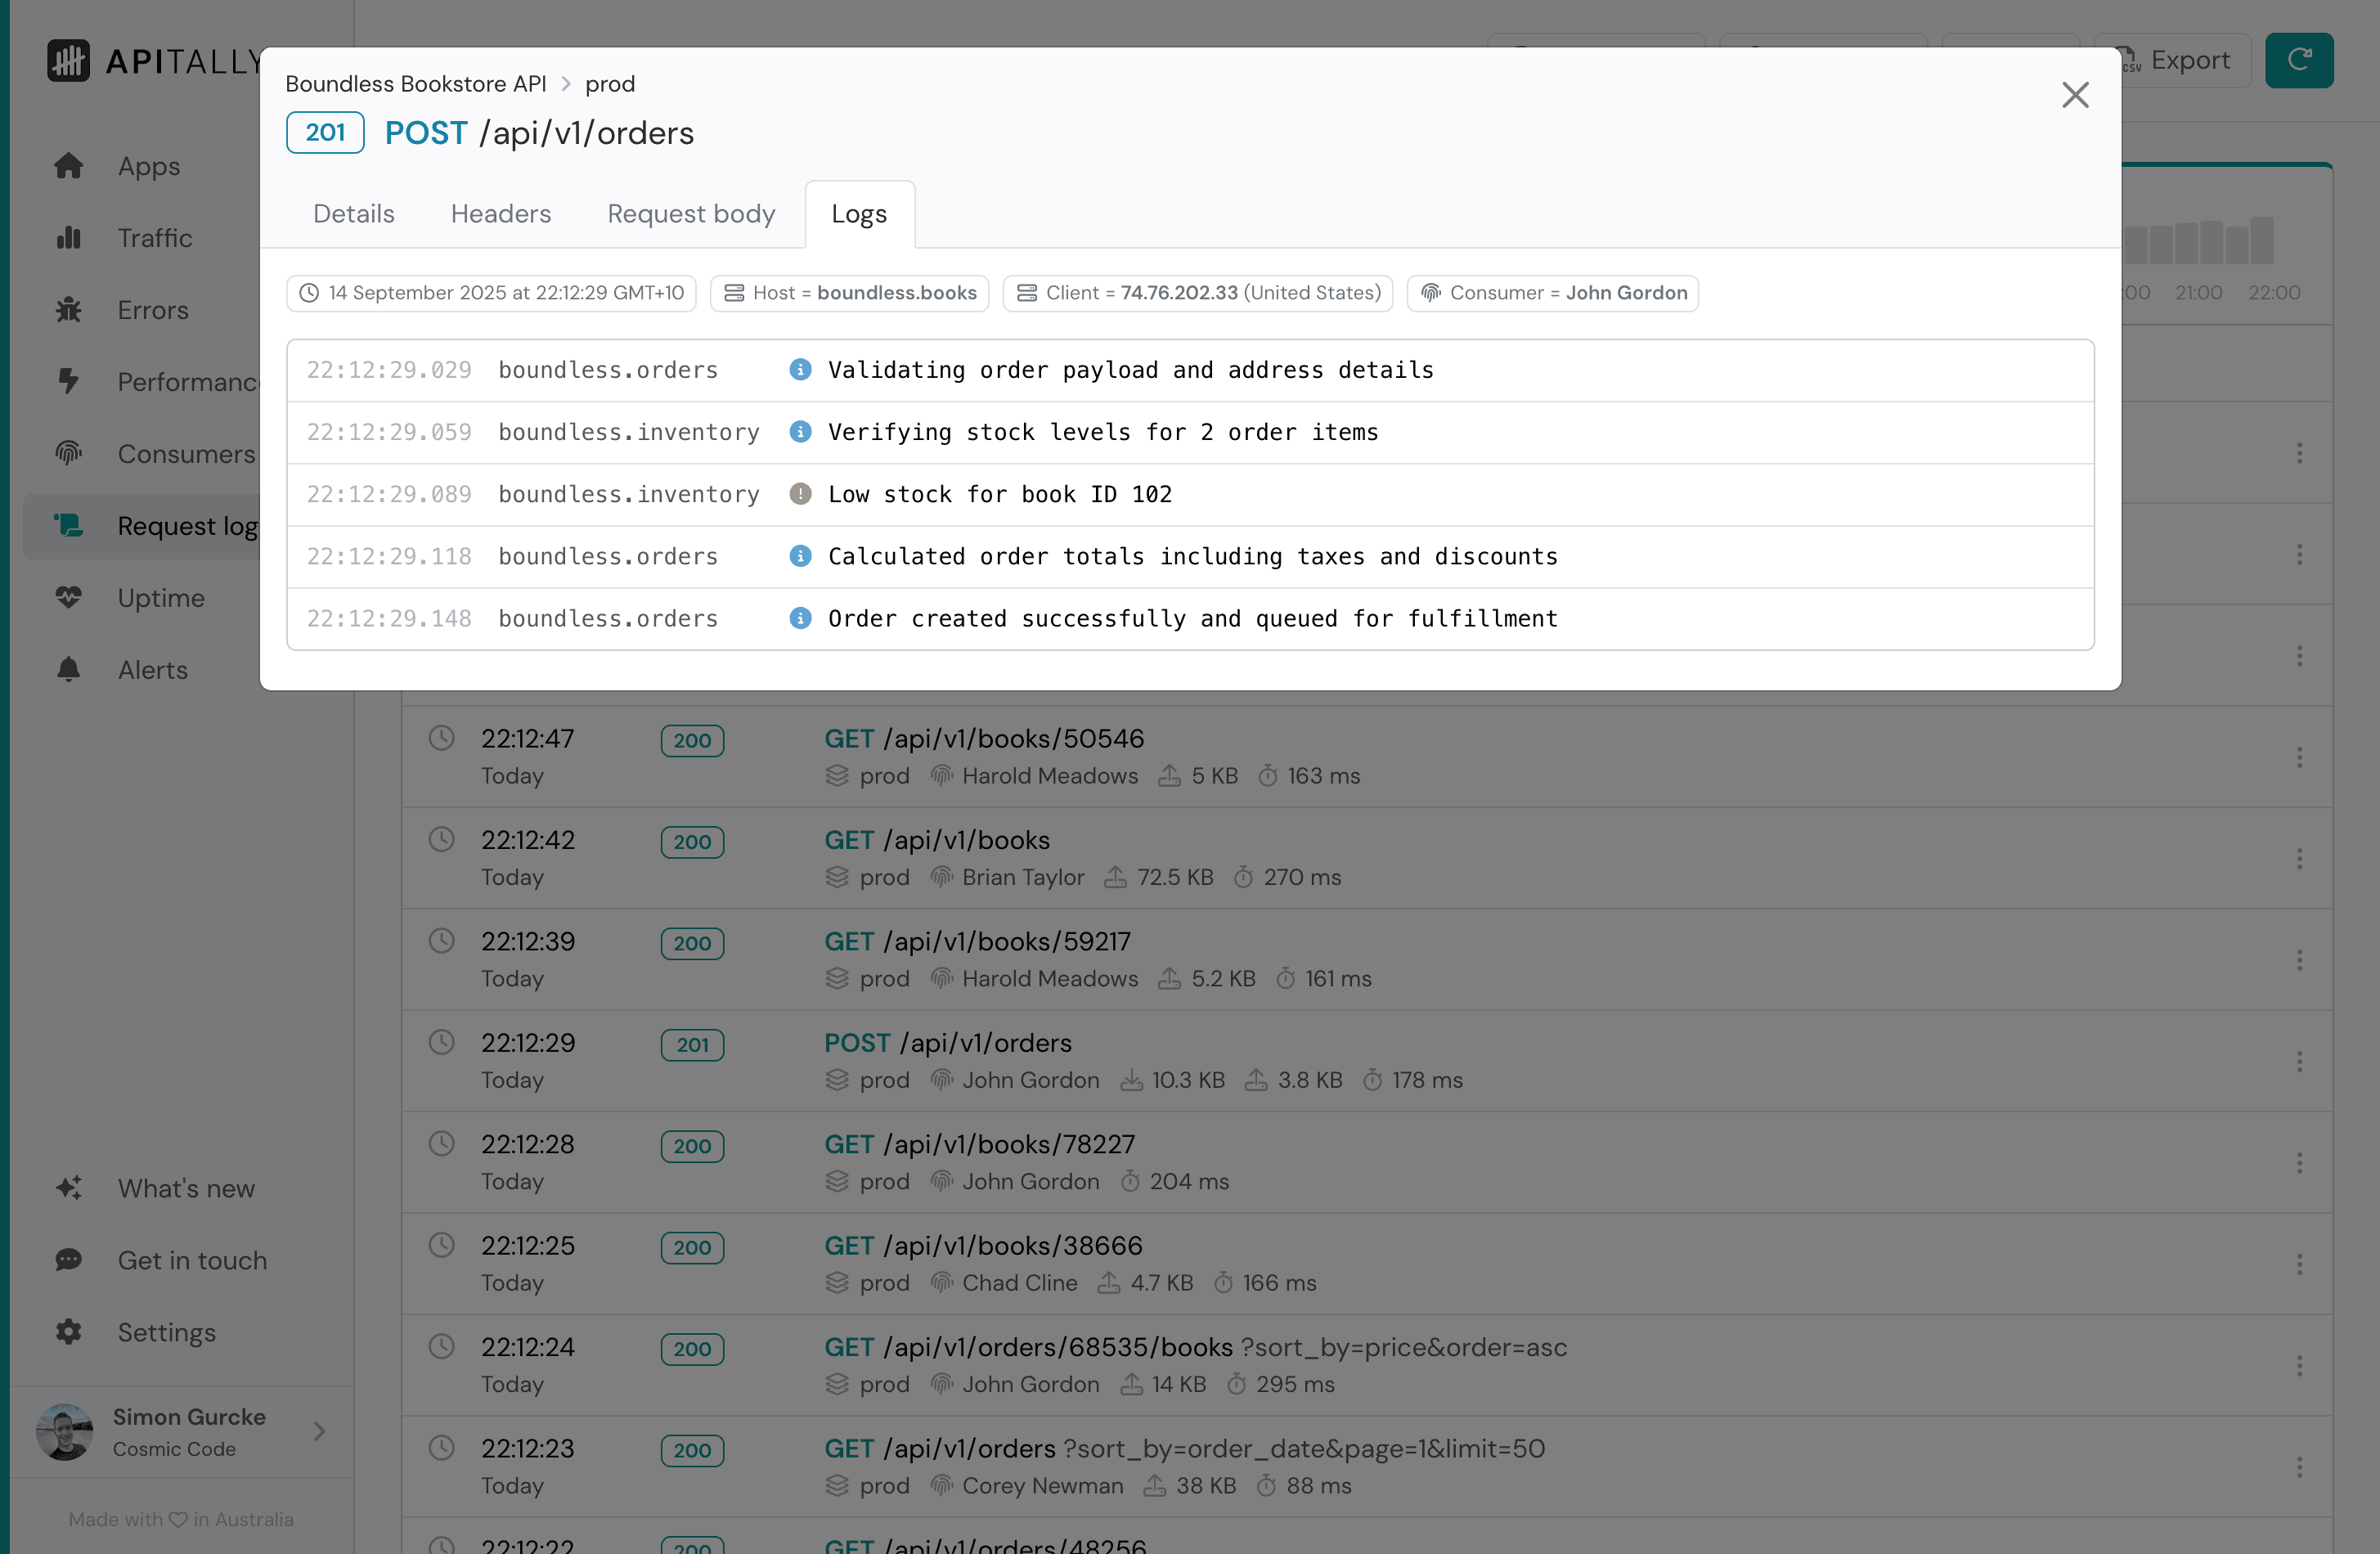
Task: Click Harold Meadows consumer on 22:12:39 row
Action: (x=1049, y=979)
